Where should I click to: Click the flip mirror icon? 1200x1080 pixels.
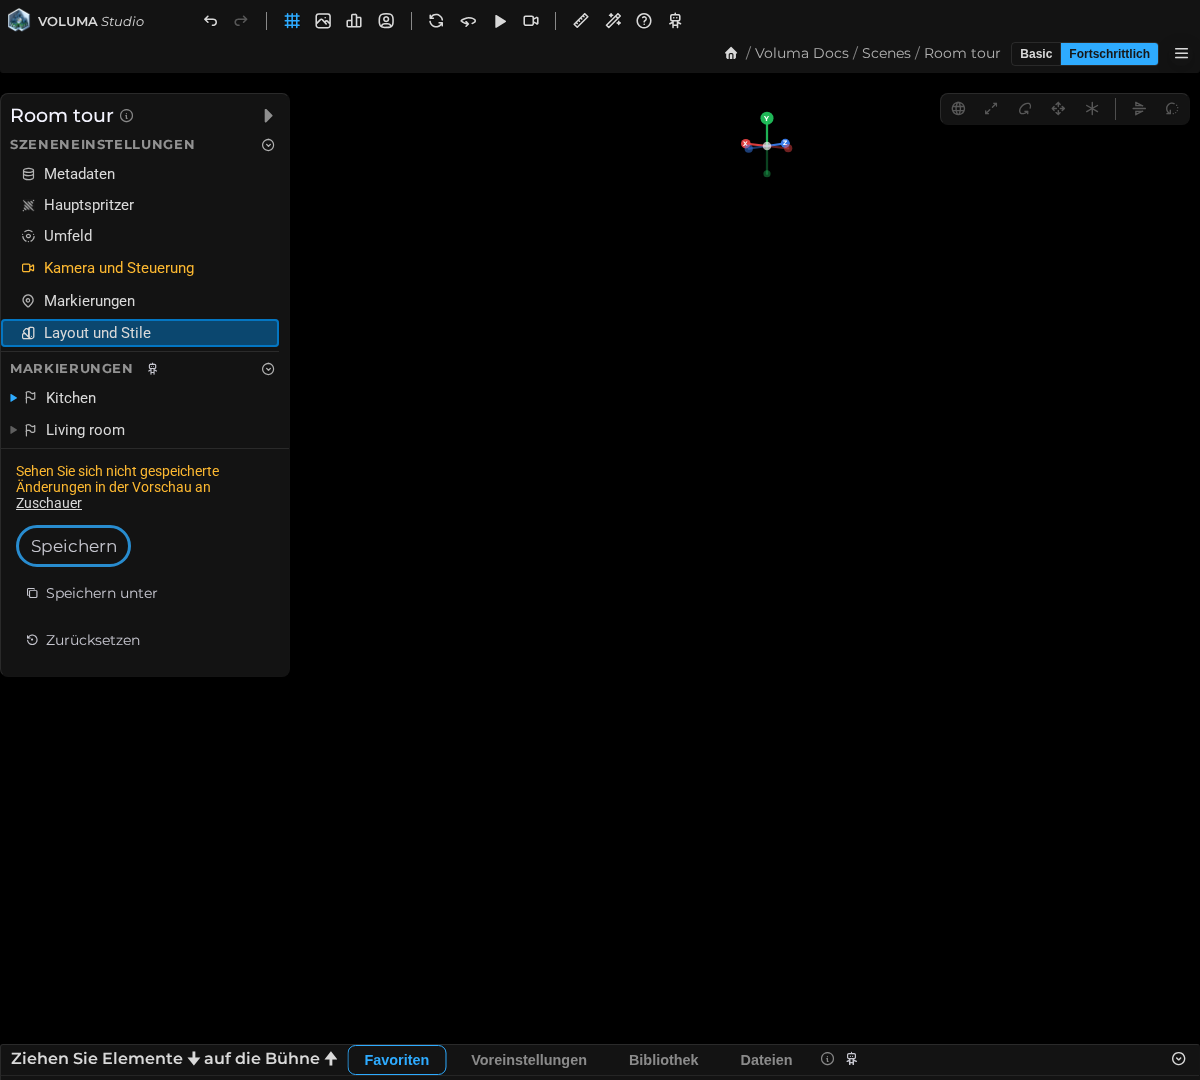(1139, 109)
